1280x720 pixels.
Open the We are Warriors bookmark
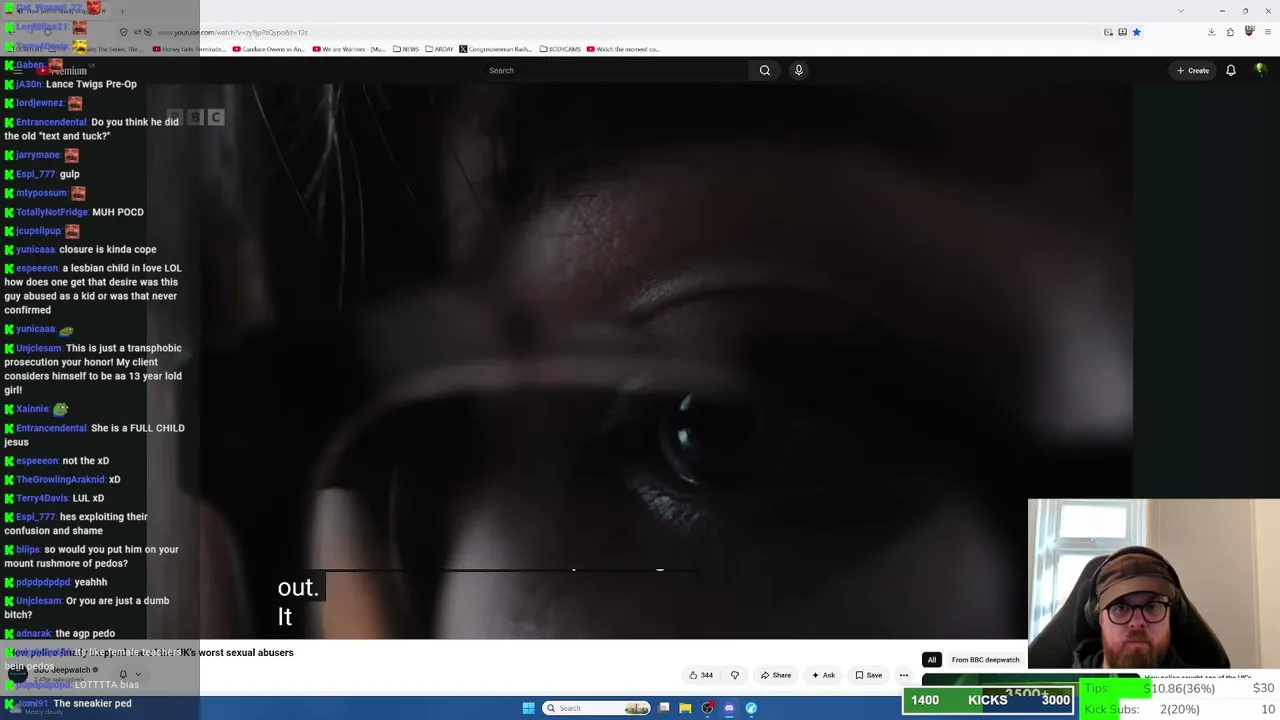tap(349, 49)
